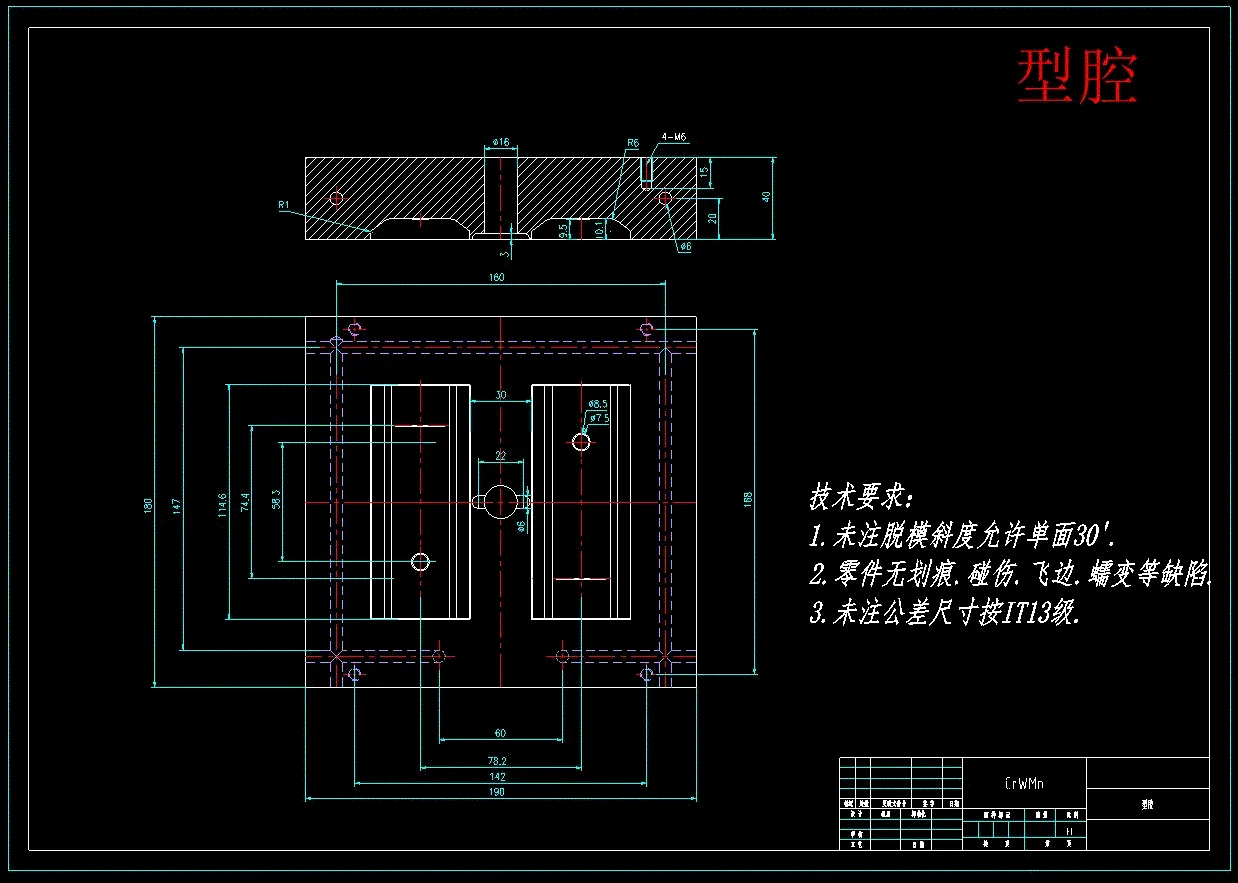The image size is (1238, 883).
Task: Select part name cell in title block
Action: point(1147,804)
